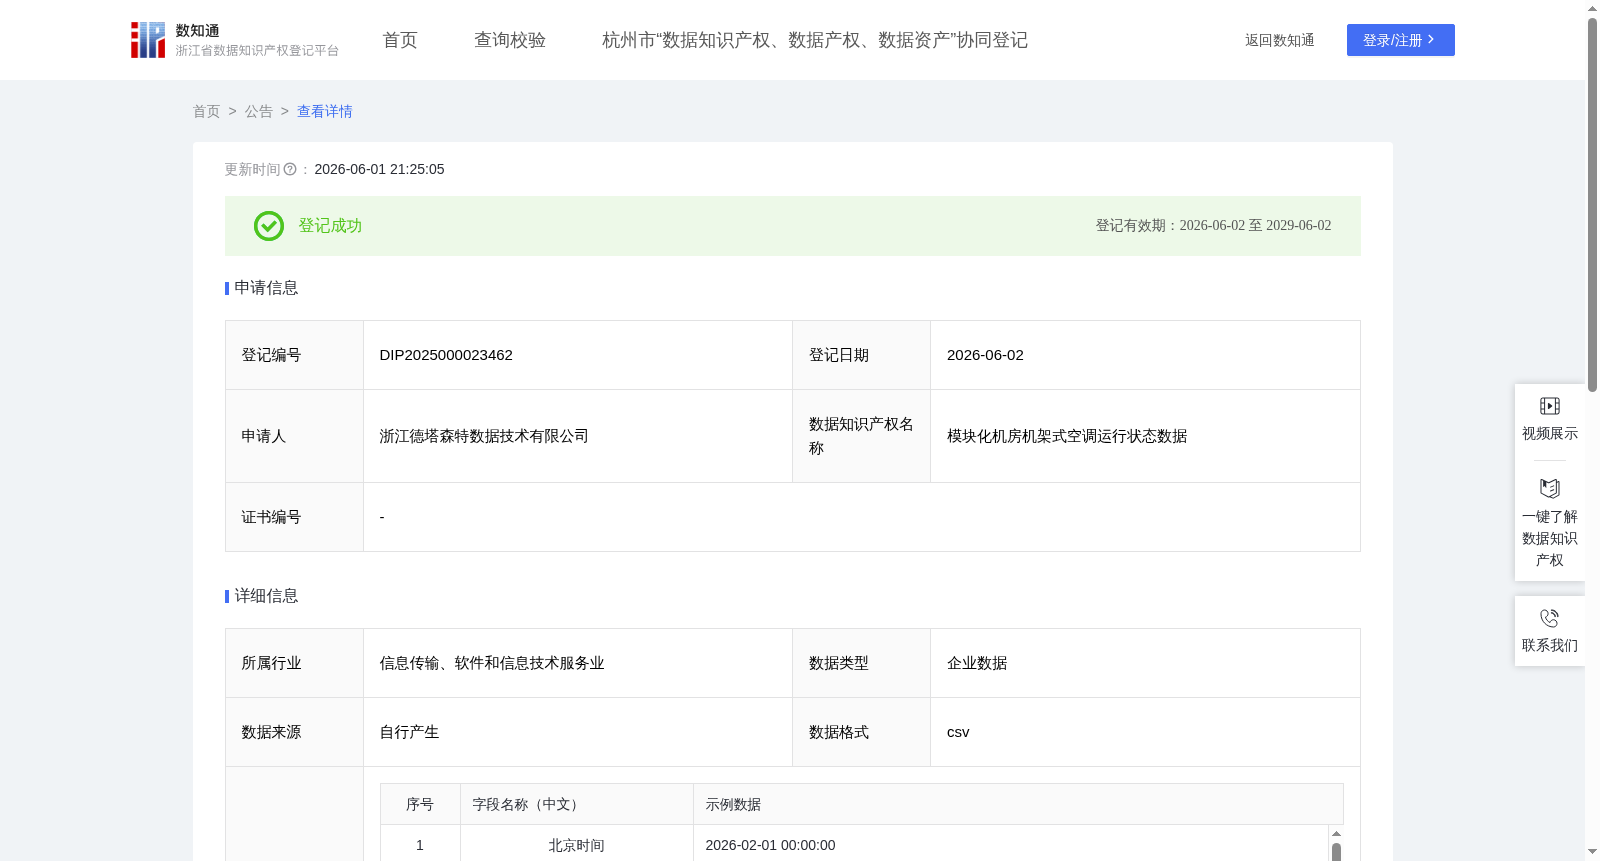Click the 登录/注册 button
1600x861 pixels.
pyautogui.click(x=1401, y=40)
